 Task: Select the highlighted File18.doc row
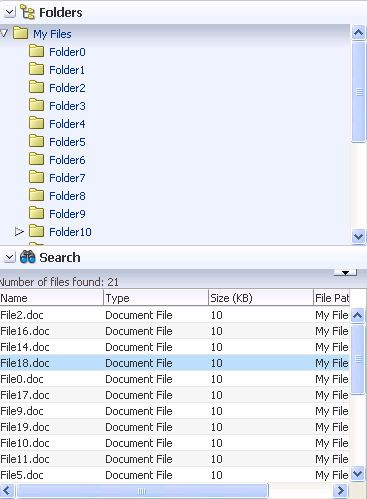point(175,363)
